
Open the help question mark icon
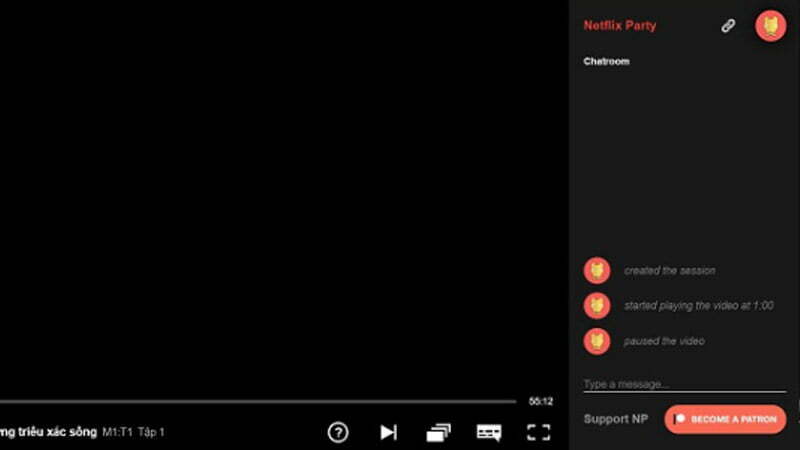point(338,432)
